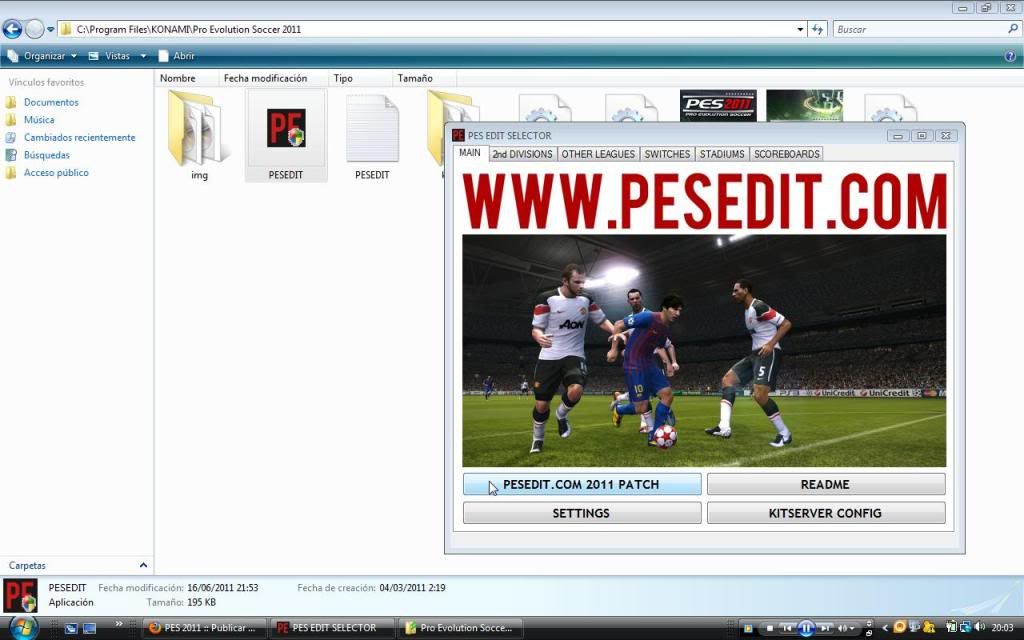
Task: Launch PESEDIT.COM 2011 PATCH button
Action: [581, 484]
